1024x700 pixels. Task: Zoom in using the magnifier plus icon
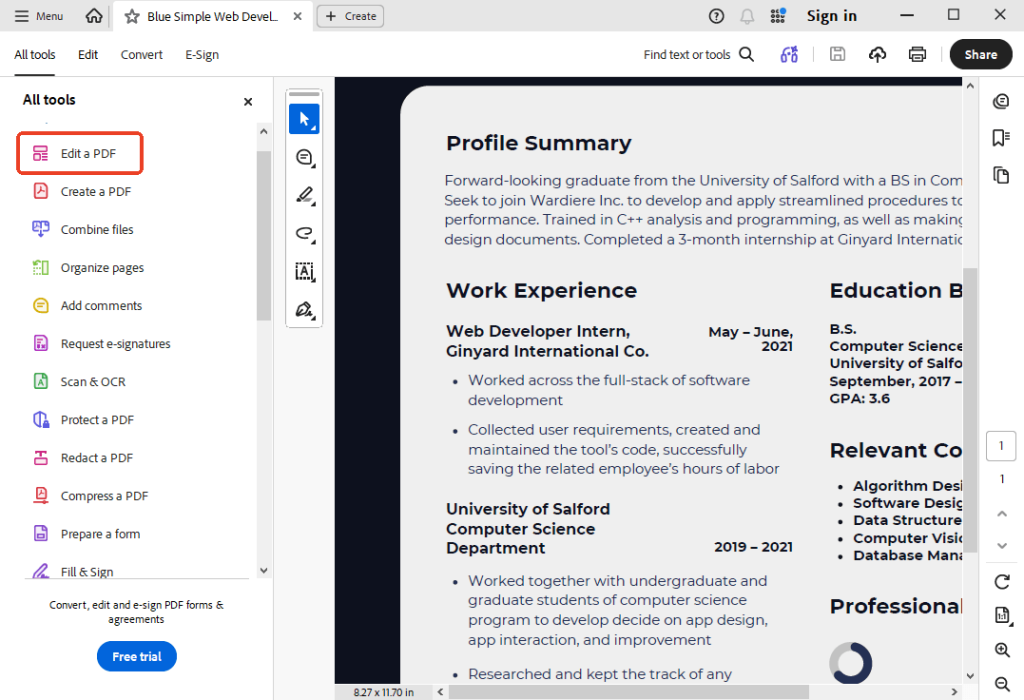tap(1002, 650)
